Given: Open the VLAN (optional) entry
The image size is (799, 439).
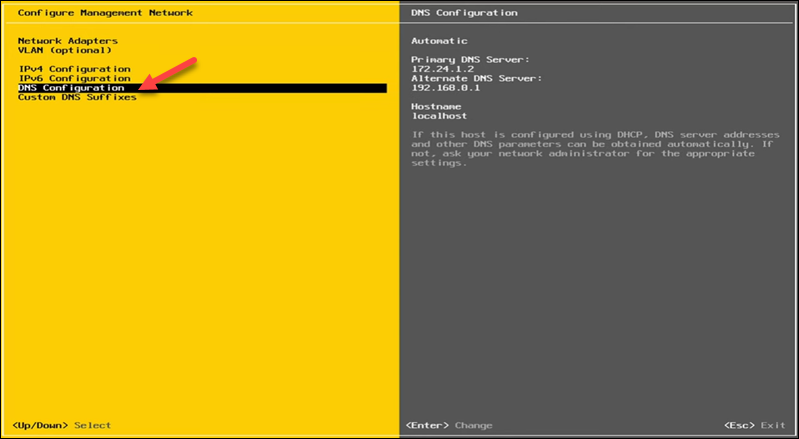Looking at the screenshot, I should (63, 50).
